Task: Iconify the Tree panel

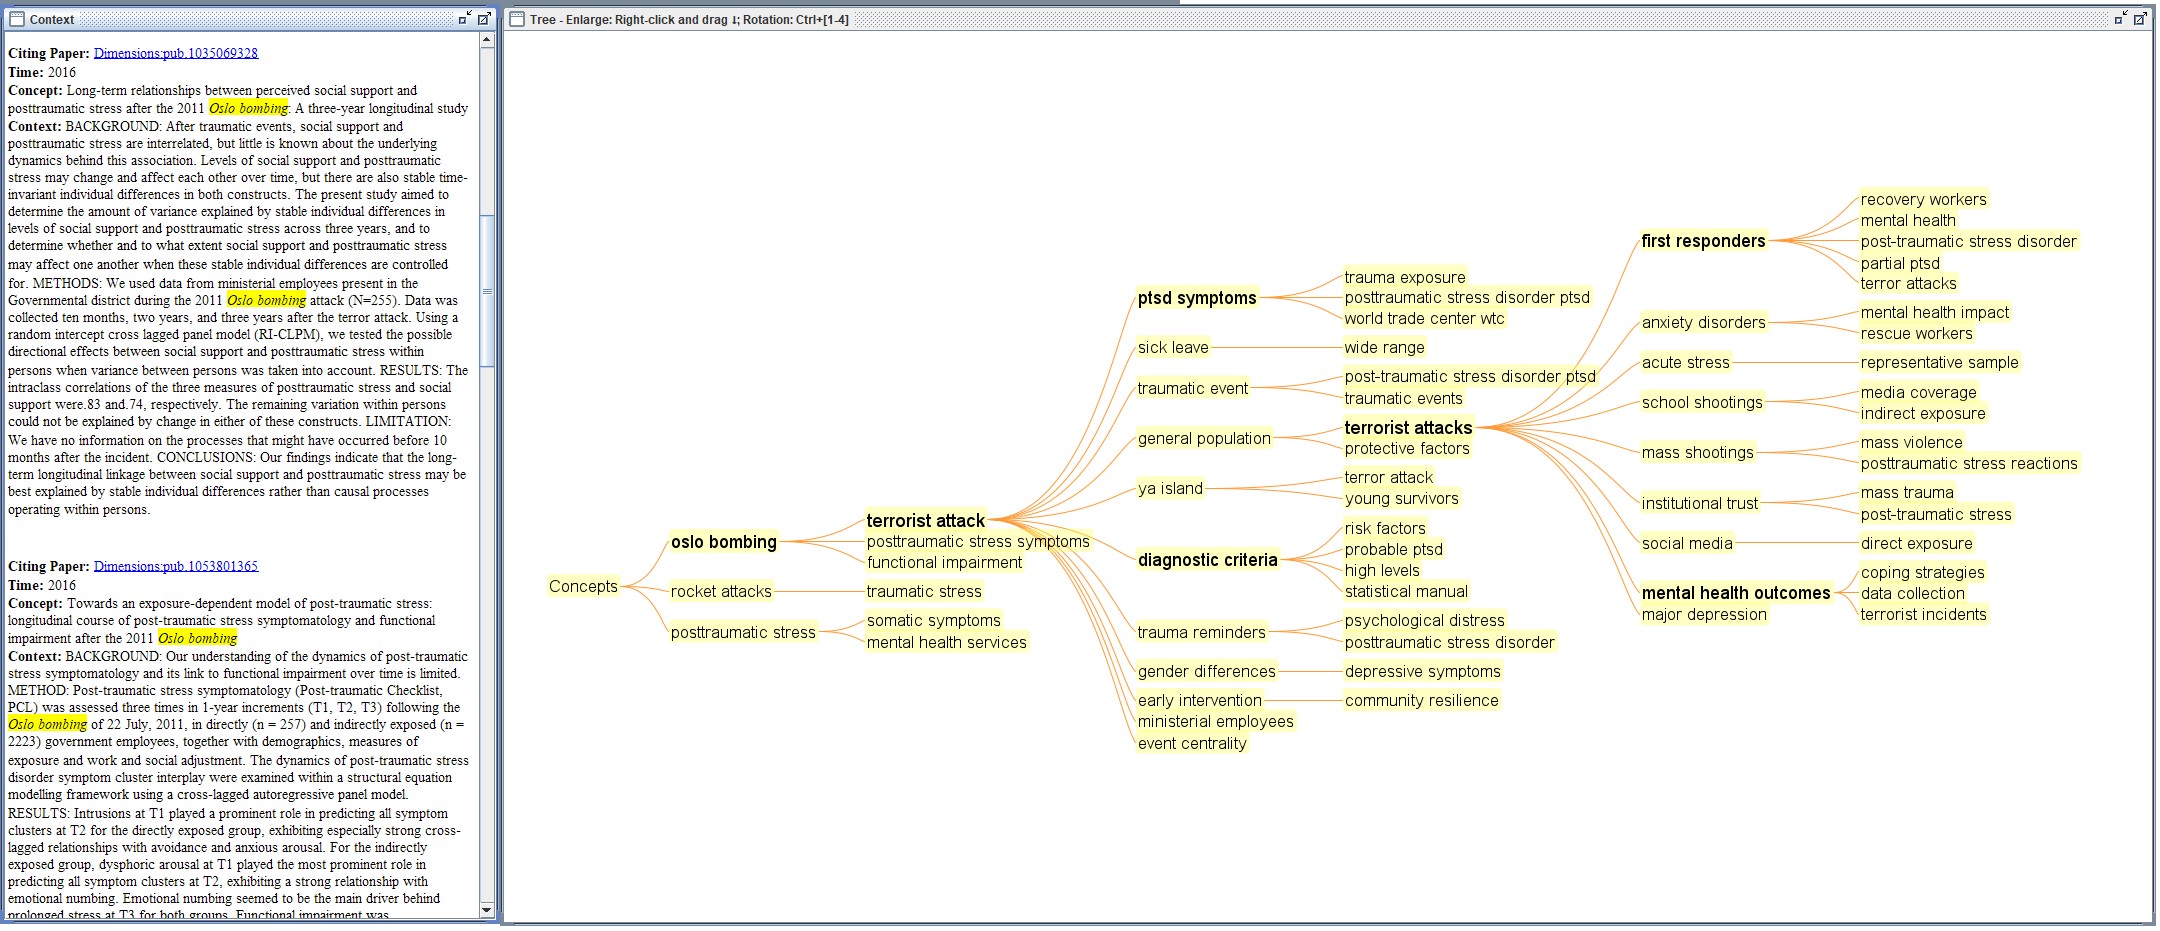Action: click(2120, 19)
